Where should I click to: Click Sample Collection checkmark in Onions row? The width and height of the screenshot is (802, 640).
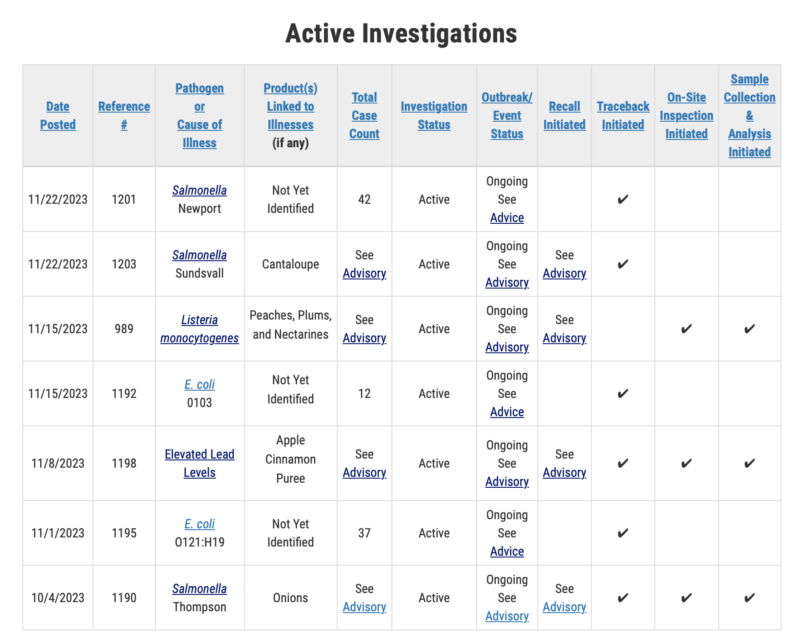pos(749,598)
